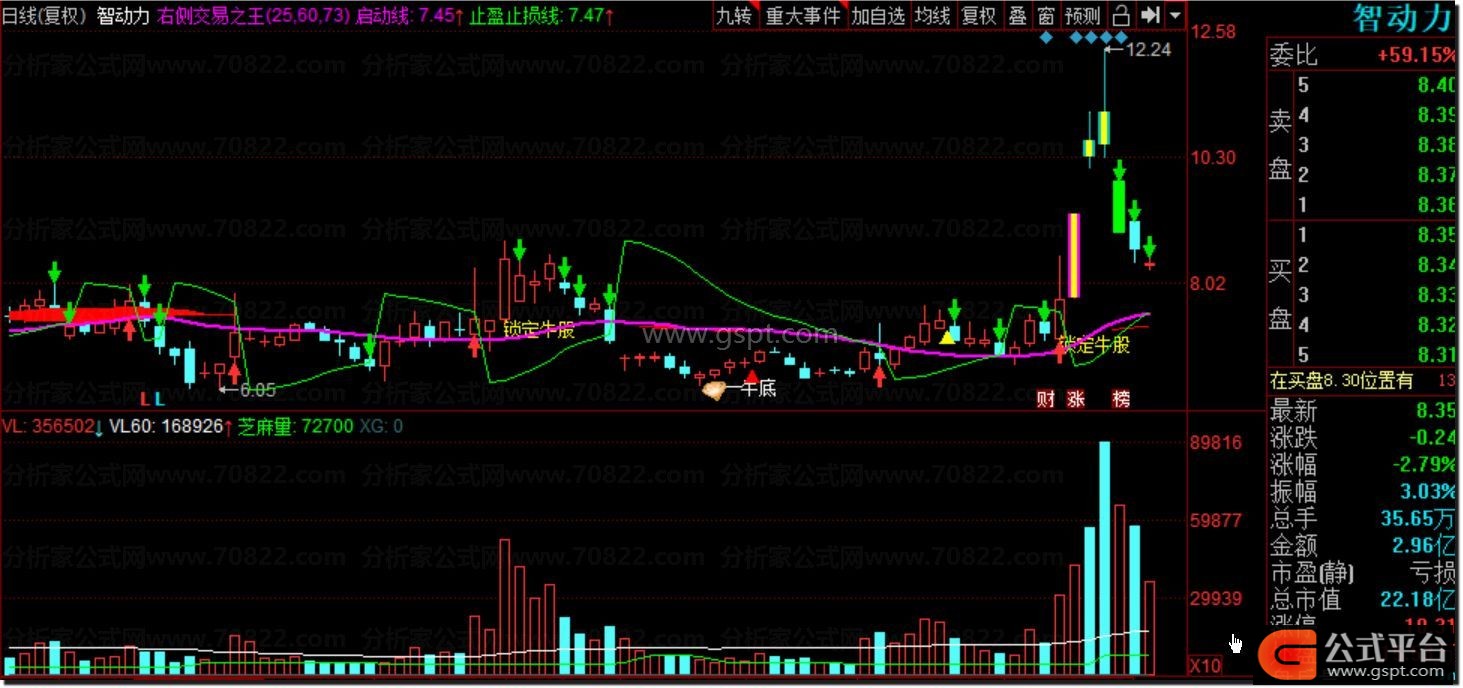Image resolution: width=1463 pixels, height=688 pixels.
Task: Click the +59.15% 委比 value
Action: [x=1415, y=55]
